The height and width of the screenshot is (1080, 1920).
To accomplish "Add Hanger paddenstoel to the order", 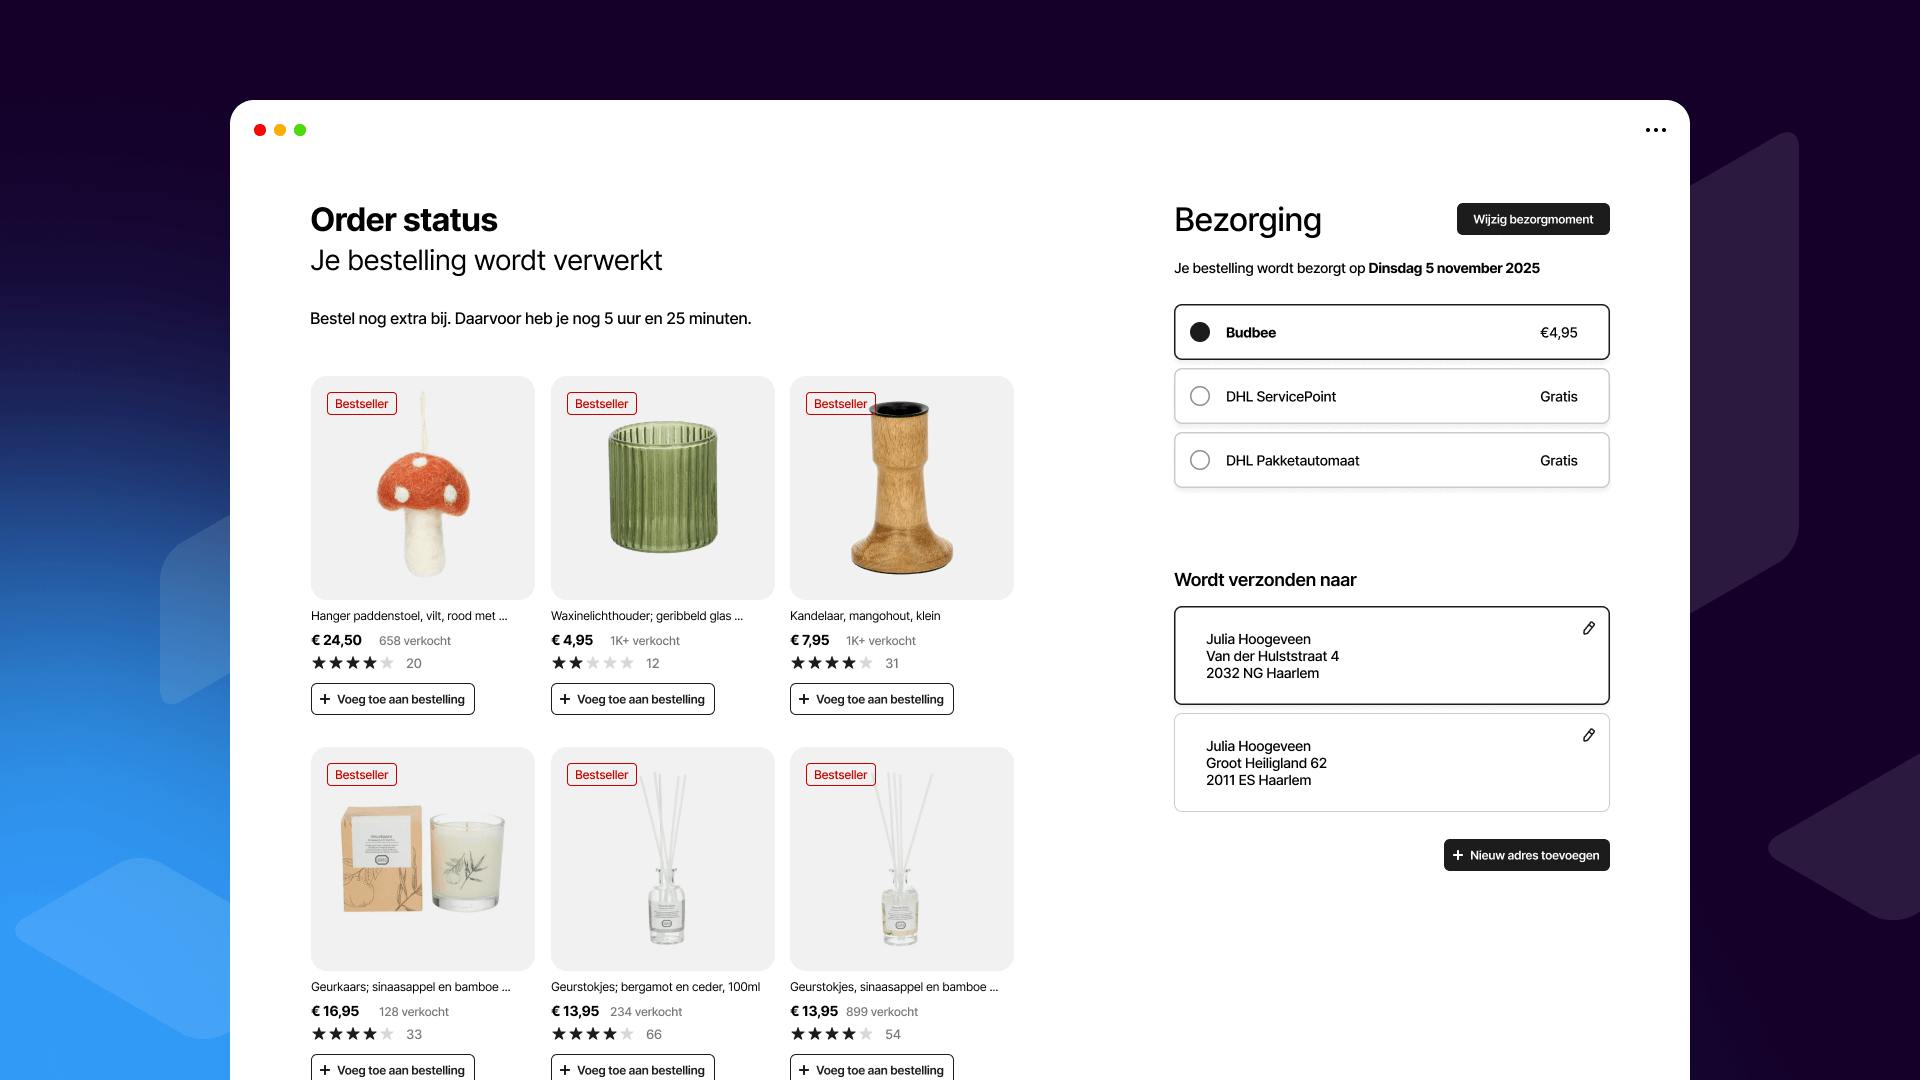I will click(x=392, y=699).
